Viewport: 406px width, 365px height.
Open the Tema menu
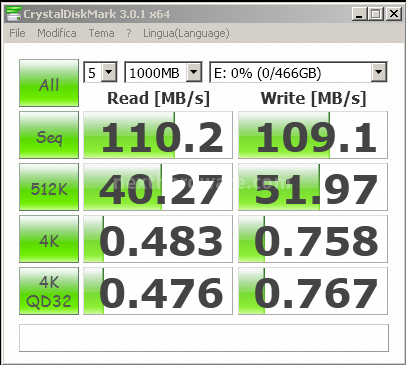pyautogui.click(x=101, y=33)
